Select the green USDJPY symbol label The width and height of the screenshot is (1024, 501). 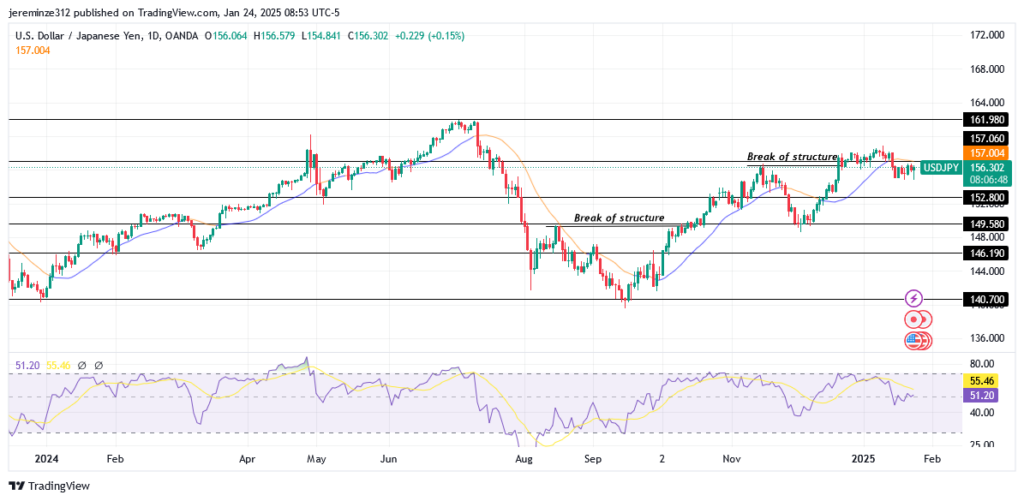coord(941,168)
